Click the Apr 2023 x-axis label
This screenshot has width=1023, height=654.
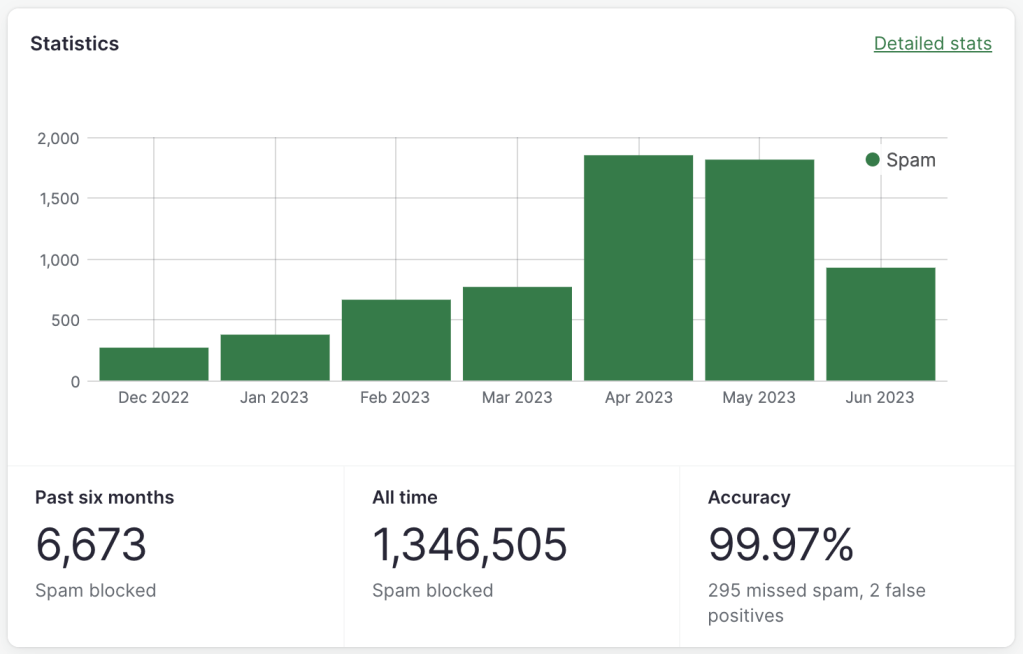[638, 398]
